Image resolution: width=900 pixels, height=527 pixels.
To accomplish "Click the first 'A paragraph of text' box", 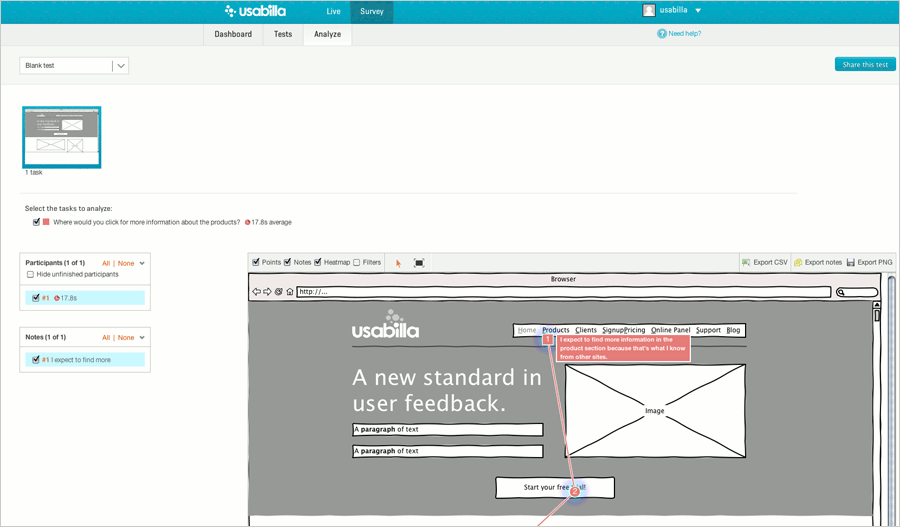I will 448,429.
